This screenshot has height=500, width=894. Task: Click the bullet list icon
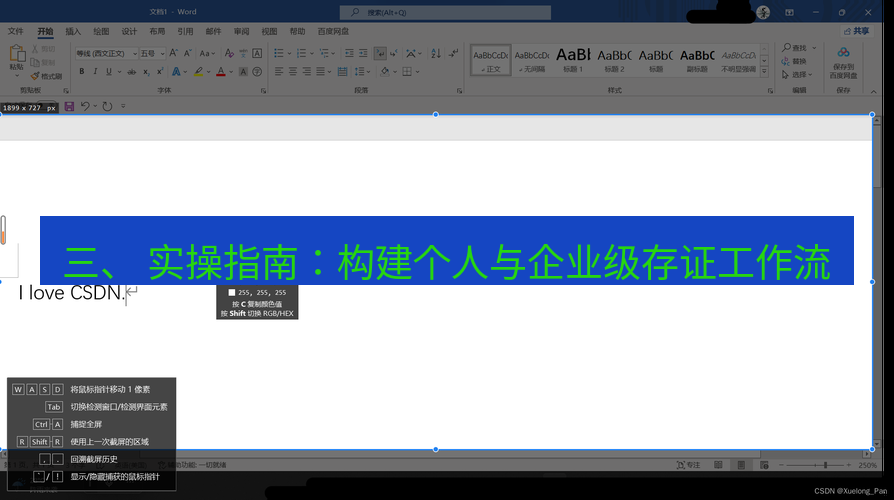pyautogui.click(x=279, y=53)
